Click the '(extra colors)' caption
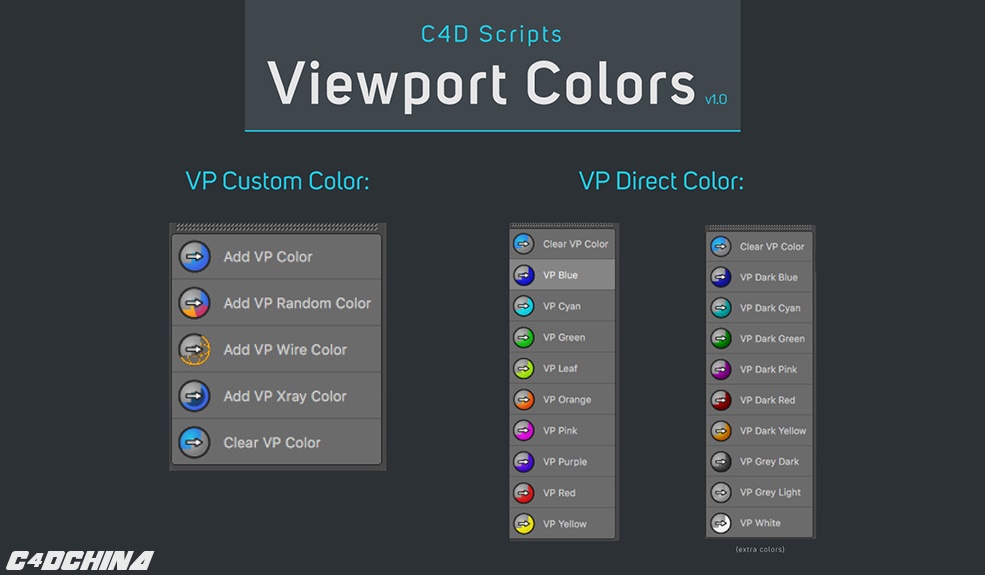The height and width of the screenshot is (575, 985). [760, 549]
